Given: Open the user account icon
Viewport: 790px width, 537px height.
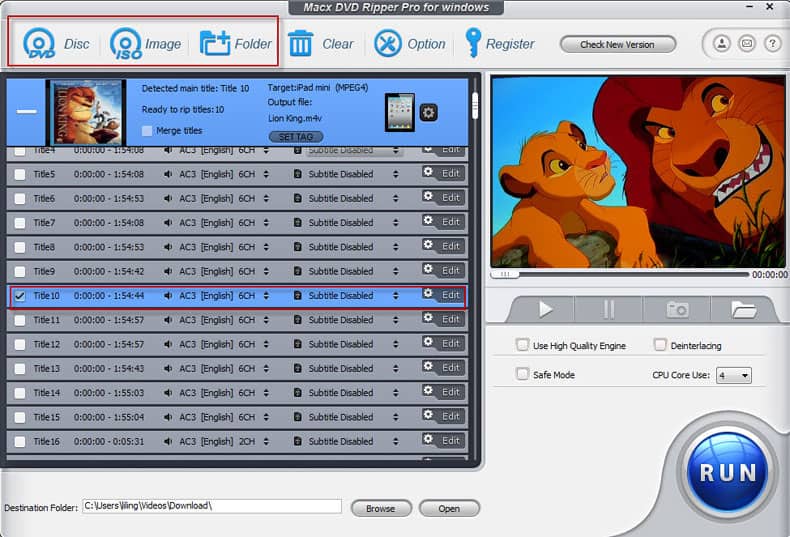Looking at the screenshot, I should pyautogui.click(x=721, y=44).
